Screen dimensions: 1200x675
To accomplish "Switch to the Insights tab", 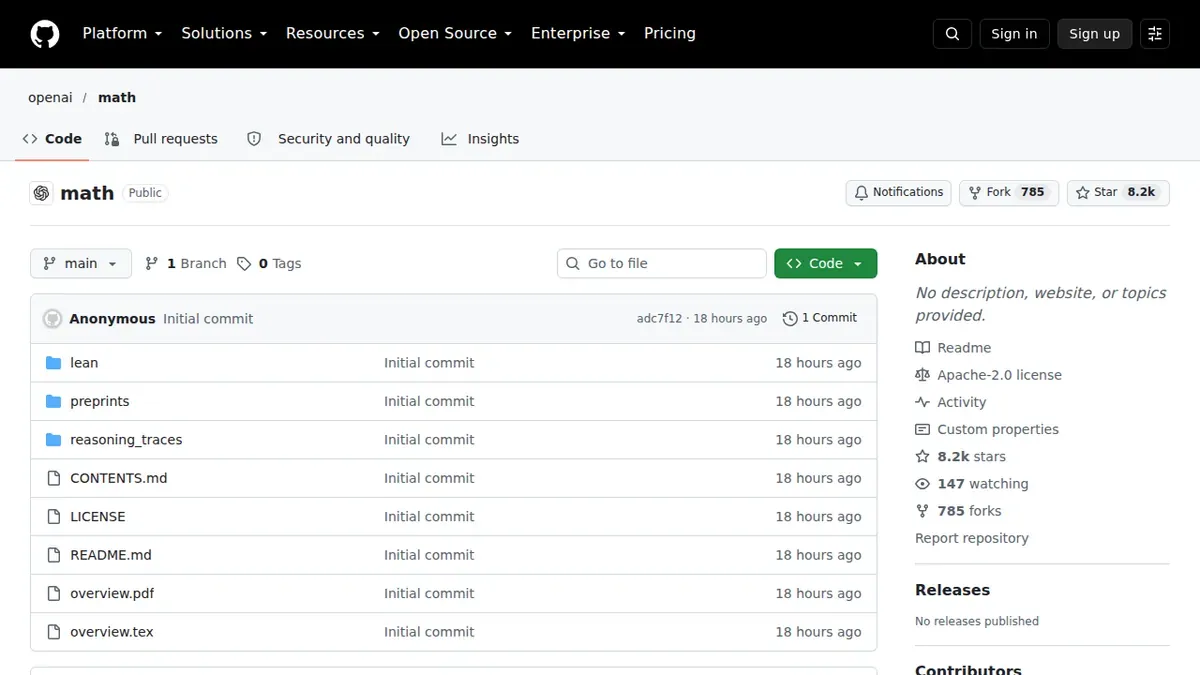I will [x=480, y=139].
